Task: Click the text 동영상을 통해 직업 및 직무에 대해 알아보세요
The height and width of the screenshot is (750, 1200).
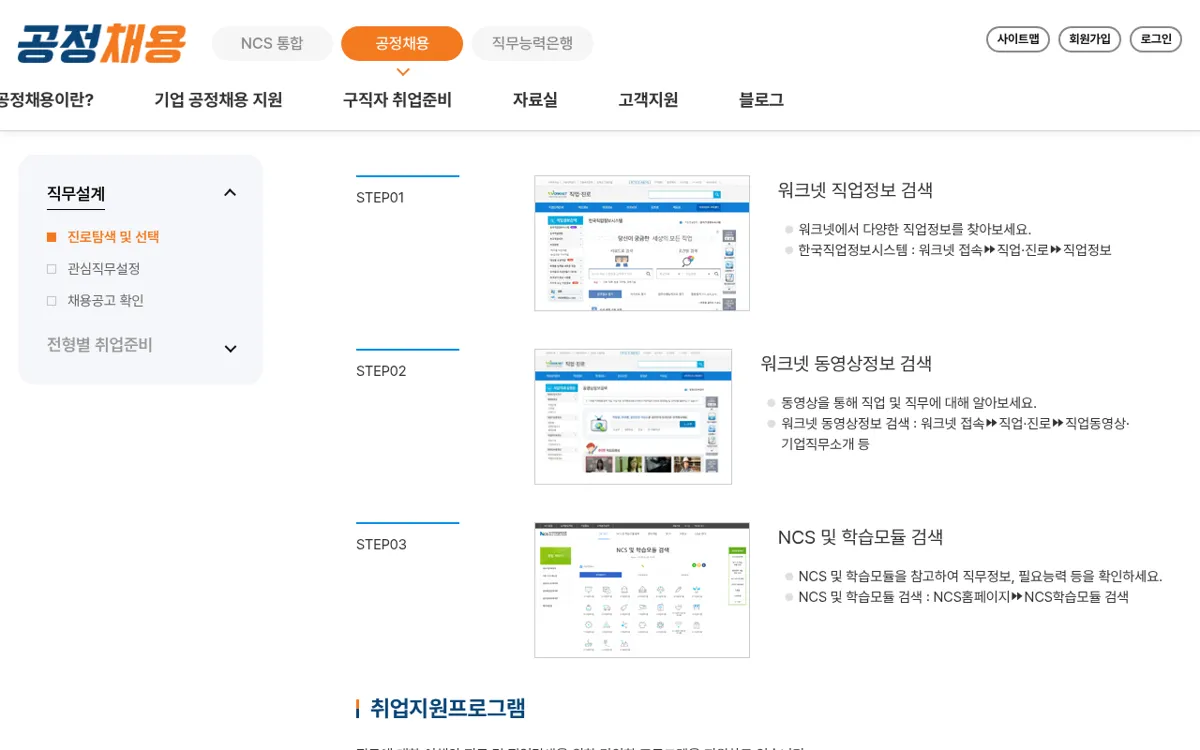Action: [x=909, y=403]
